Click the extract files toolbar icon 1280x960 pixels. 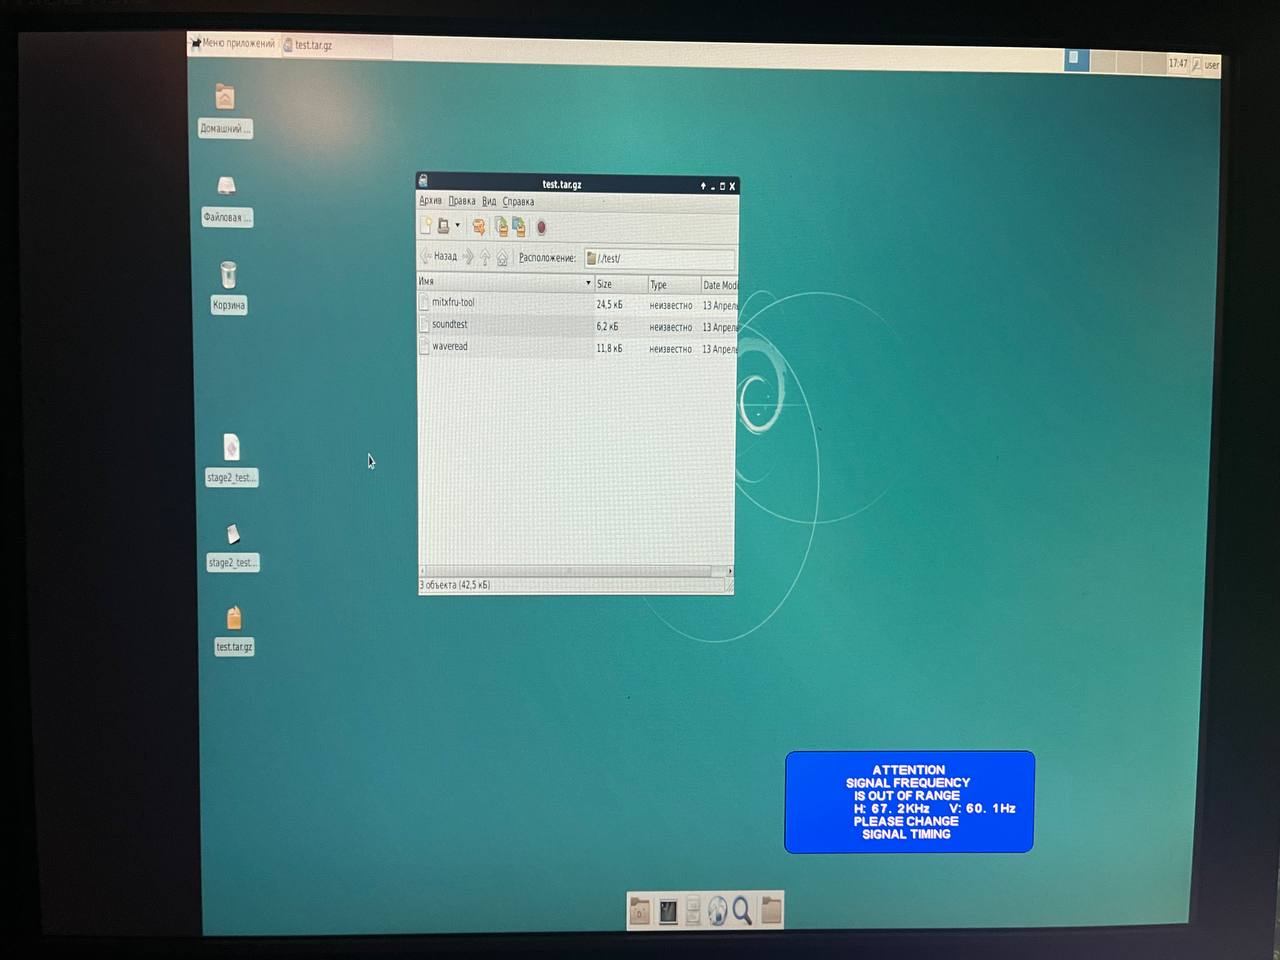click(479, 227)
